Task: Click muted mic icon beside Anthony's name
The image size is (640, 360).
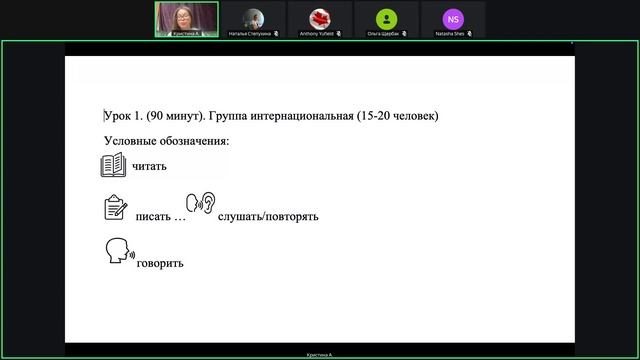Action: tap(339, 34)
